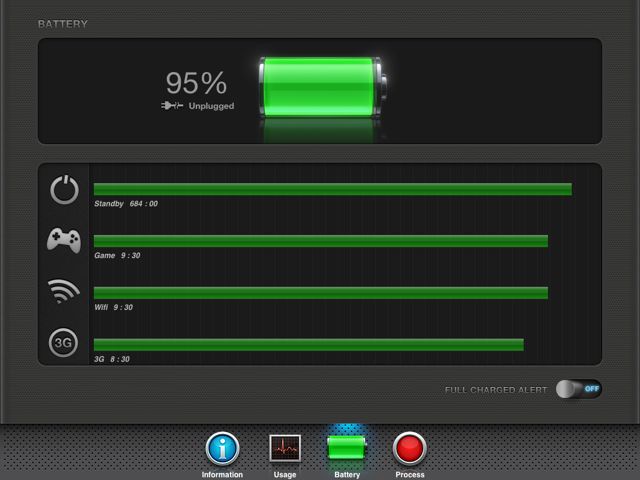This screenshot has height=480, width=640.
Task: Open the Information tab icon
Action: [222, 448]
